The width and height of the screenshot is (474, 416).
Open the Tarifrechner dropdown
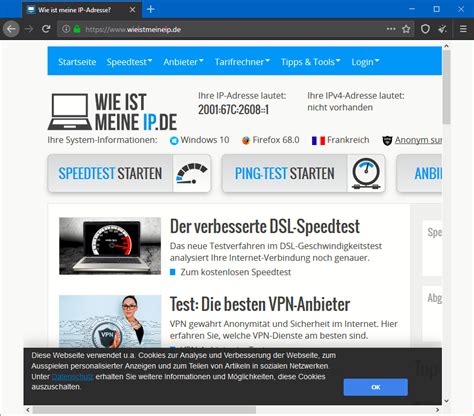pyautogui.click(x=242, y=62)
